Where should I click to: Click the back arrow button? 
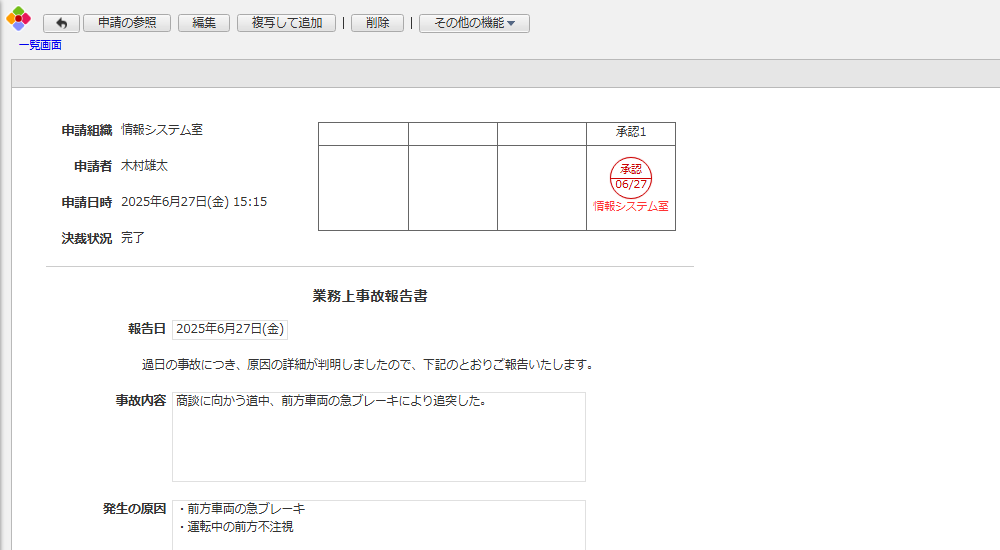pos(61,23)
